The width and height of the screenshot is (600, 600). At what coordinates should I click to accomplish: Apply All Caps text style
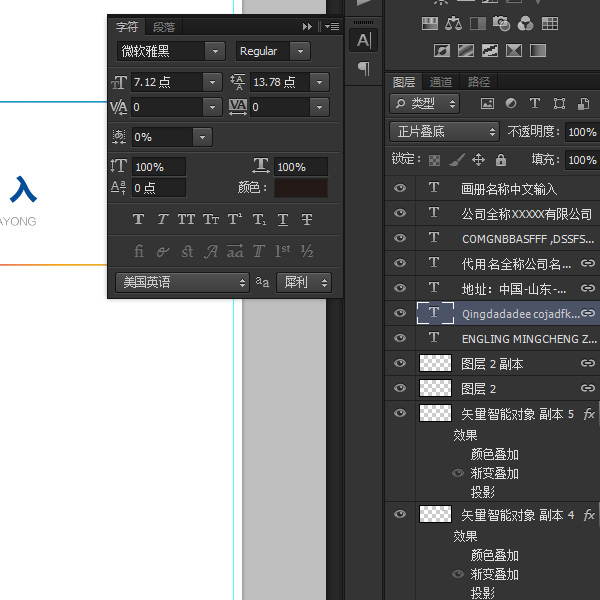(186, 219)
